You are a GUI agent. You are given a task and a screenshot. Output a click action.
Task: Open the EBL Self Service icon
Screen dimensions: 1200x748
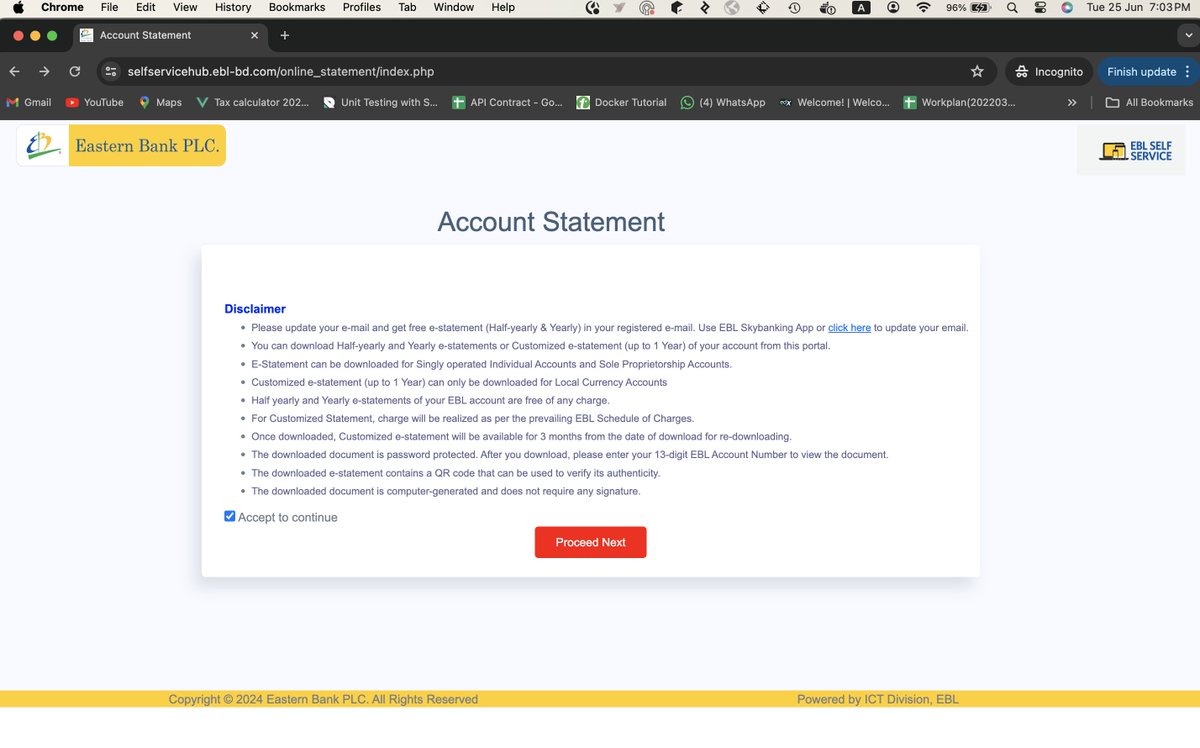point(1133,151)
